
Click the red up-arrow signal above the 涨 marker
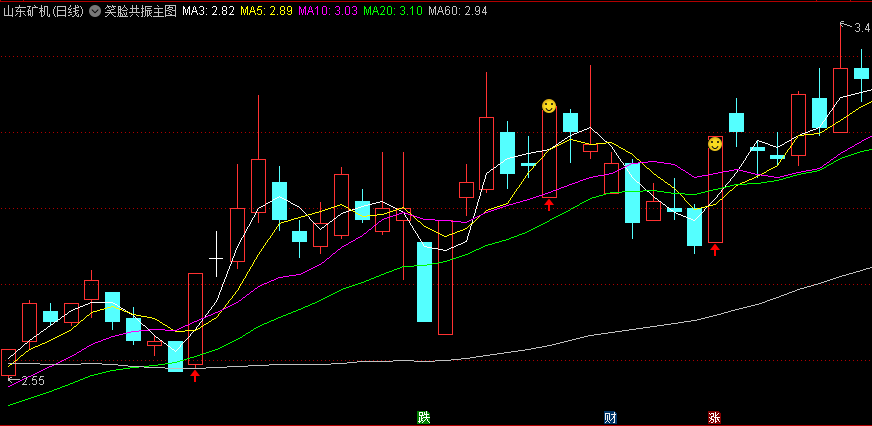click(x=715, y=250)
